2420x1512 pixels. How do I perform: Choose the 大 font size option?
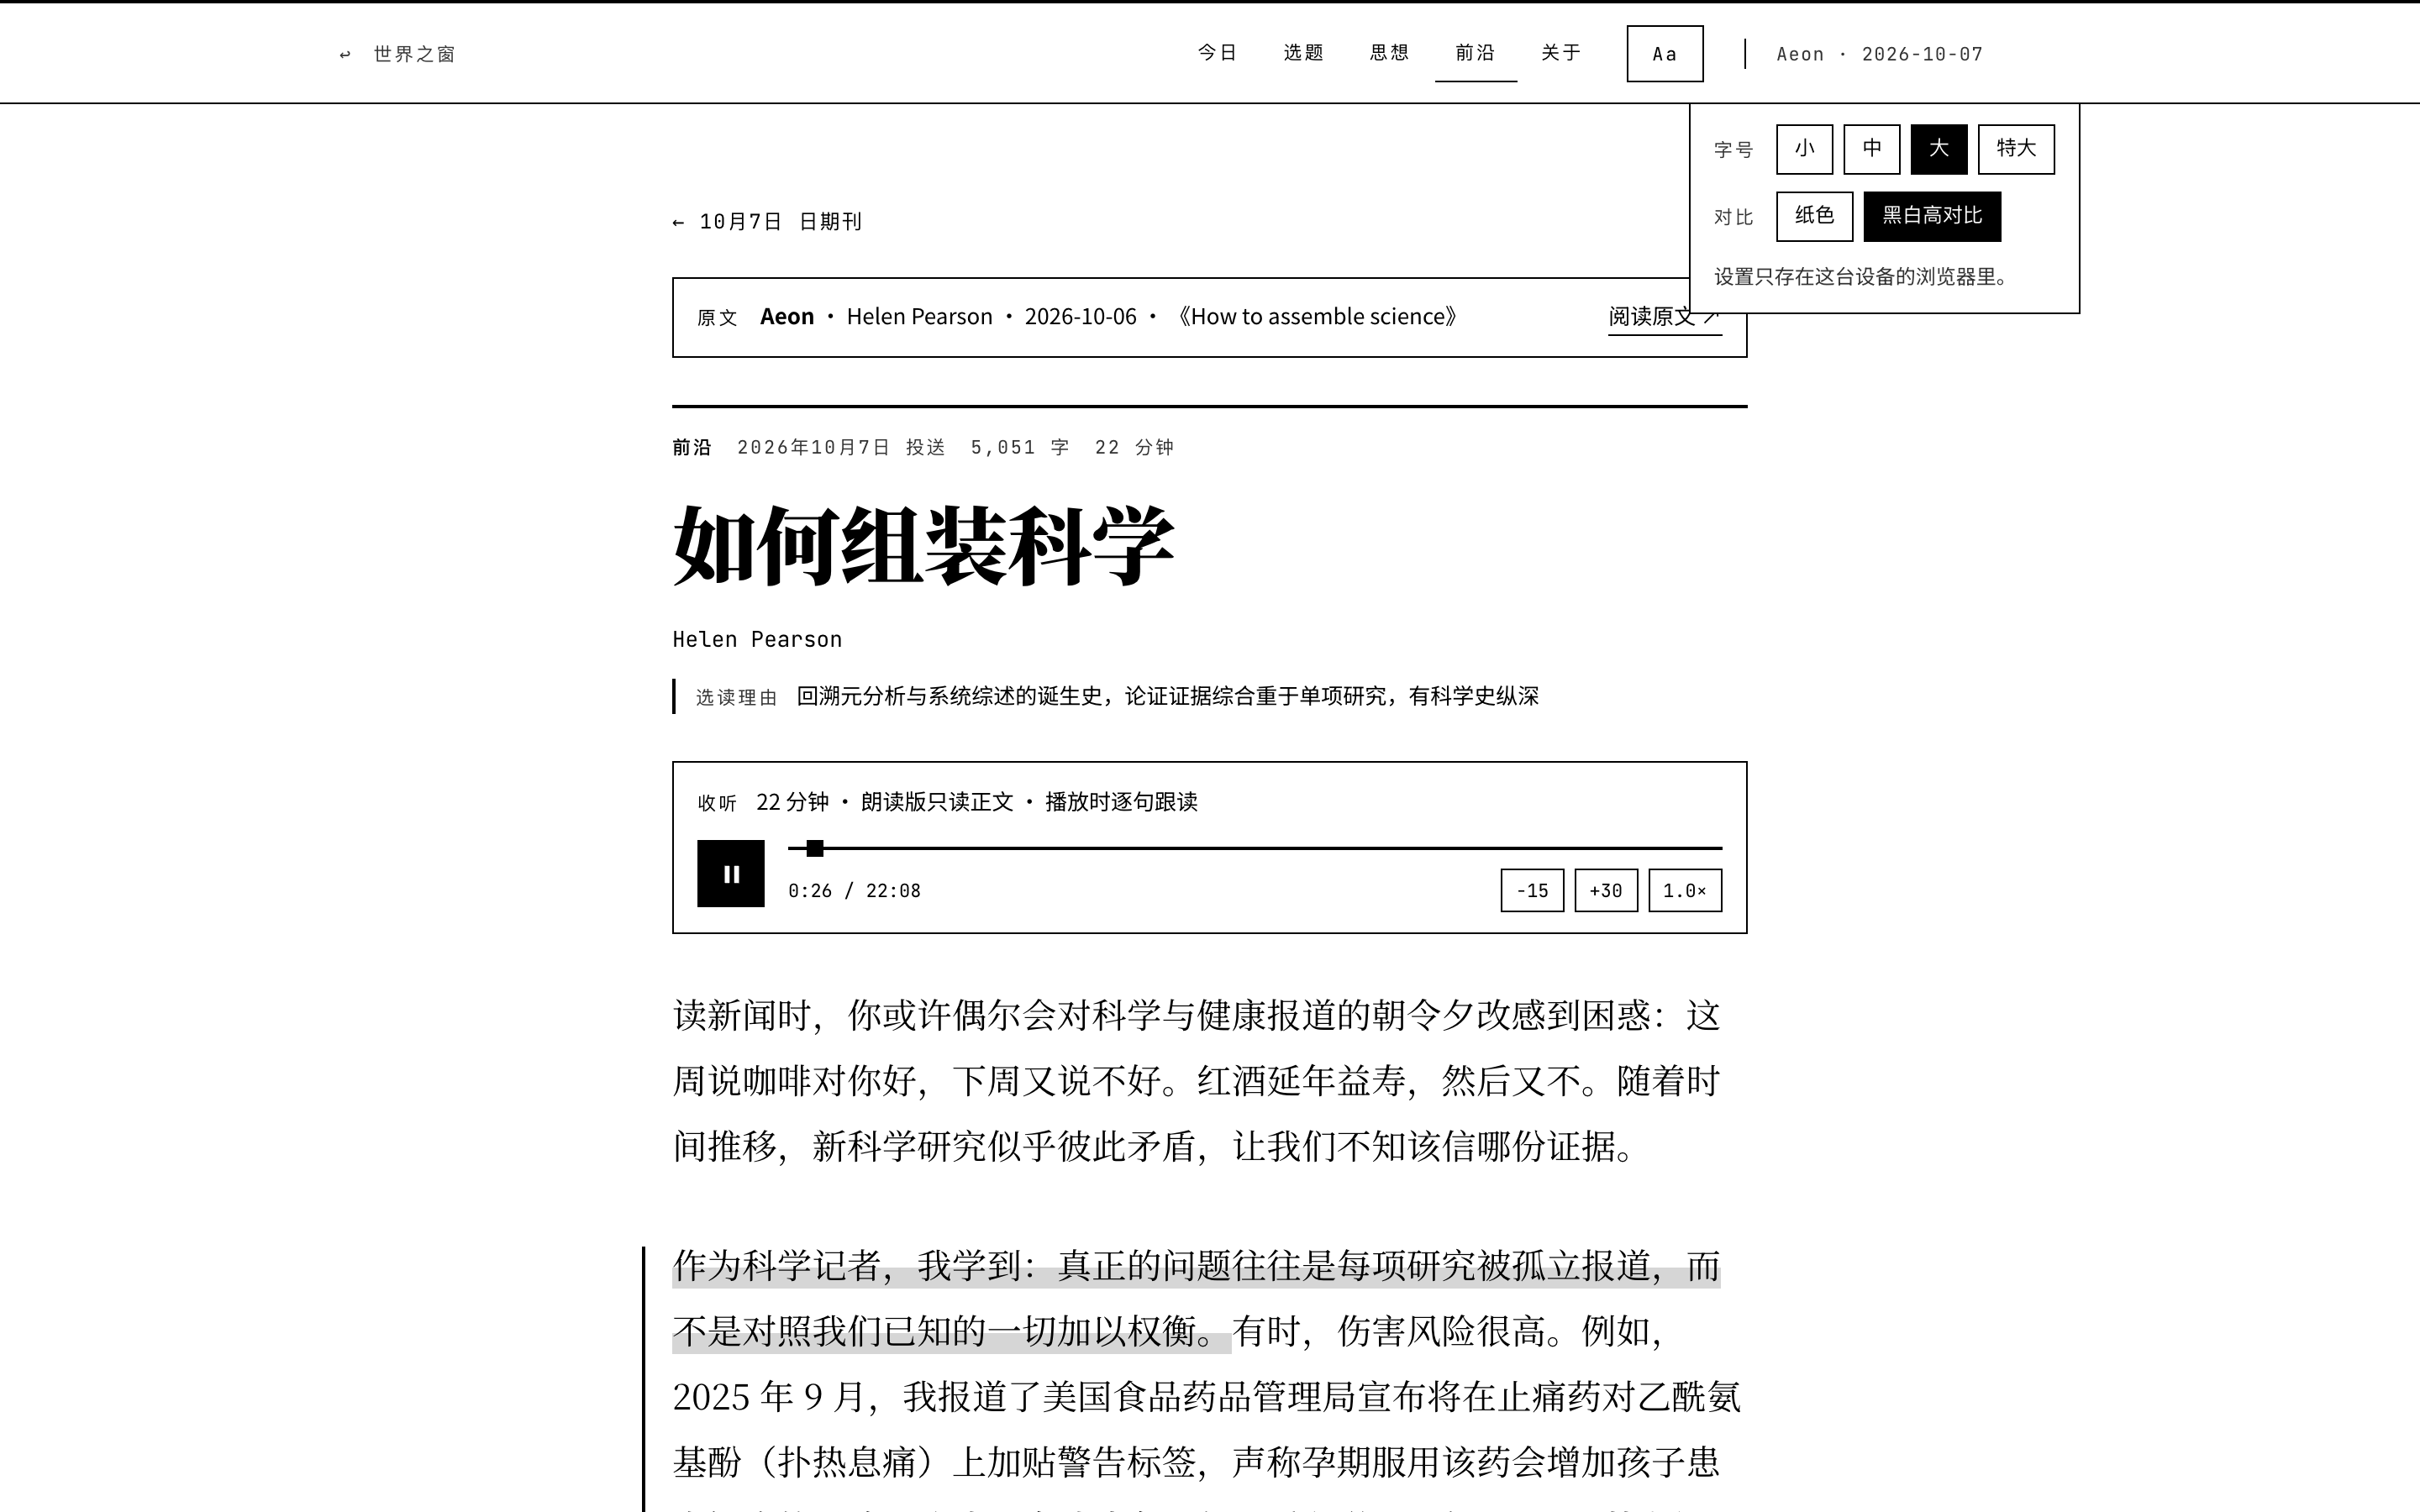pyautogui.click(x=1938, y=149)
